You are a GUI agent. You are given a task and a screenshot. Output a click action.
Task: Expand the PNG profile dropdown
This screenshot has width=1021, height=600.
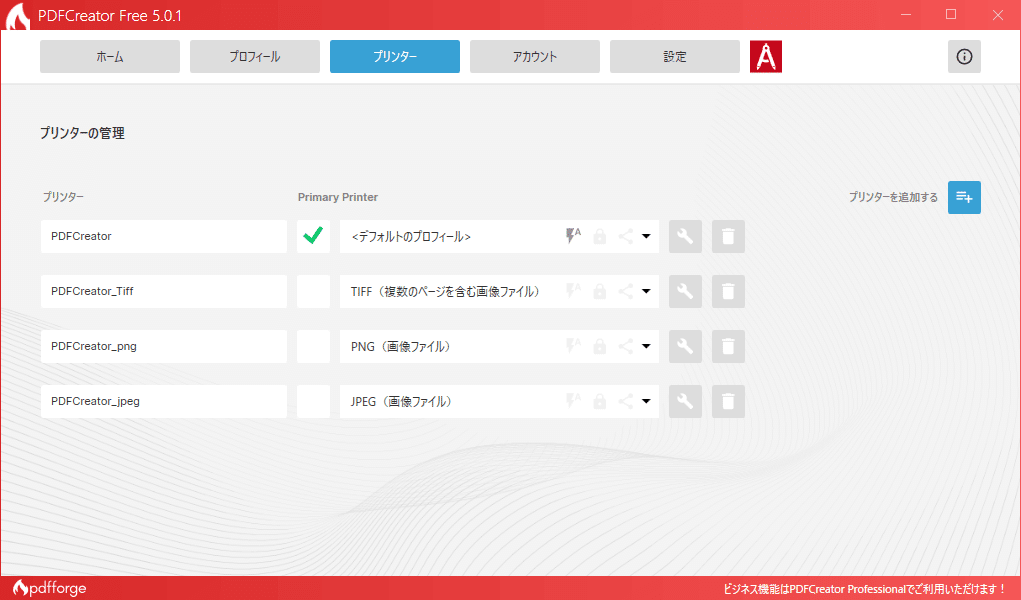pos(646,347)
